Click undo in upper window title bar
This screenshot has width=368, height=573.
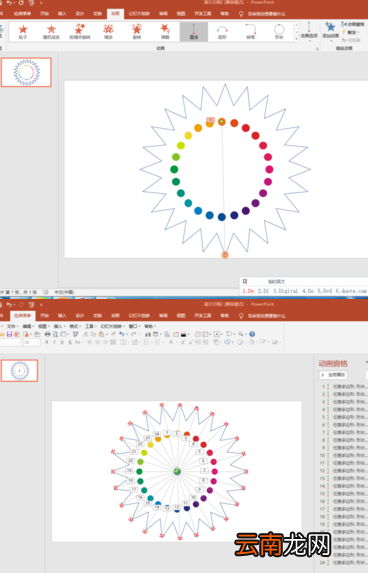click(x=10, y=3)
